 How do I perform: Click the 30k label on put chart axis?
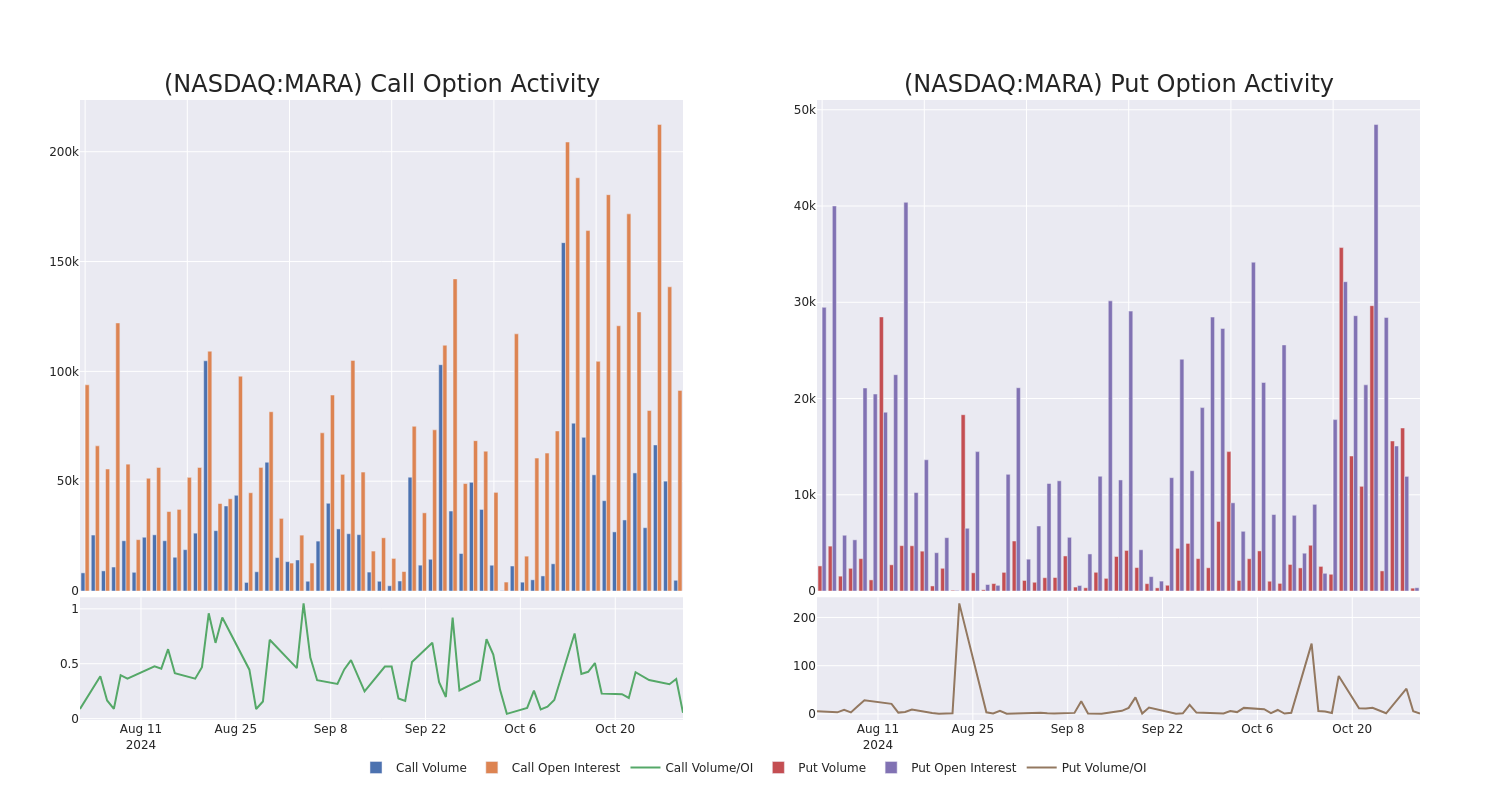(x=805, y=302)
